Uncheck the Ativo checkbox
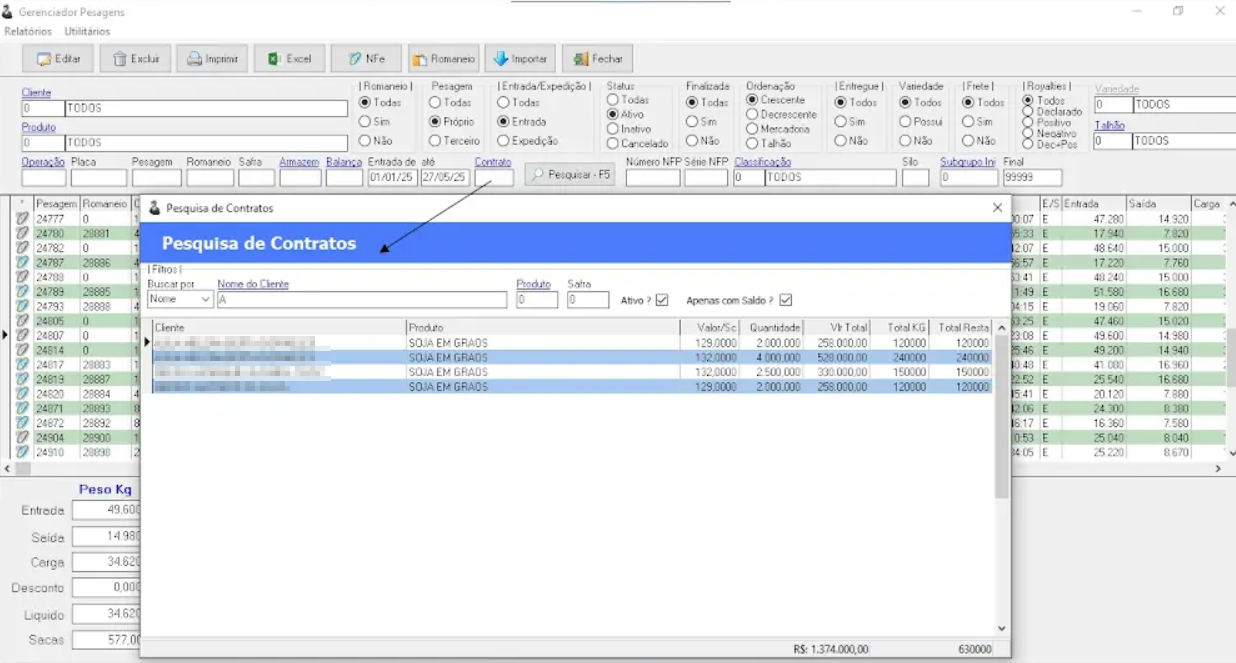Viewport: 1236px width, 663px height. pyautogui.click(x=662, y=300)
